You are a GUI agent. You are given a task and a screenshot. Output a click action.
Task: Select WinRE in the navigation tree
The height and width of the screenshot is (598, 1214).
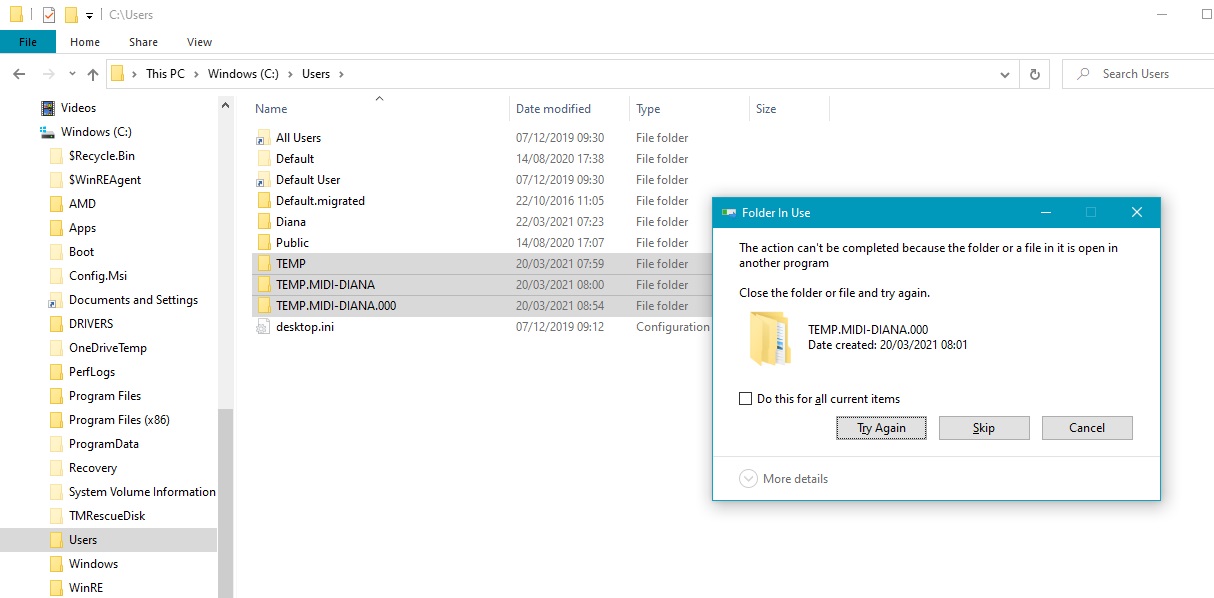click(85, 588)
